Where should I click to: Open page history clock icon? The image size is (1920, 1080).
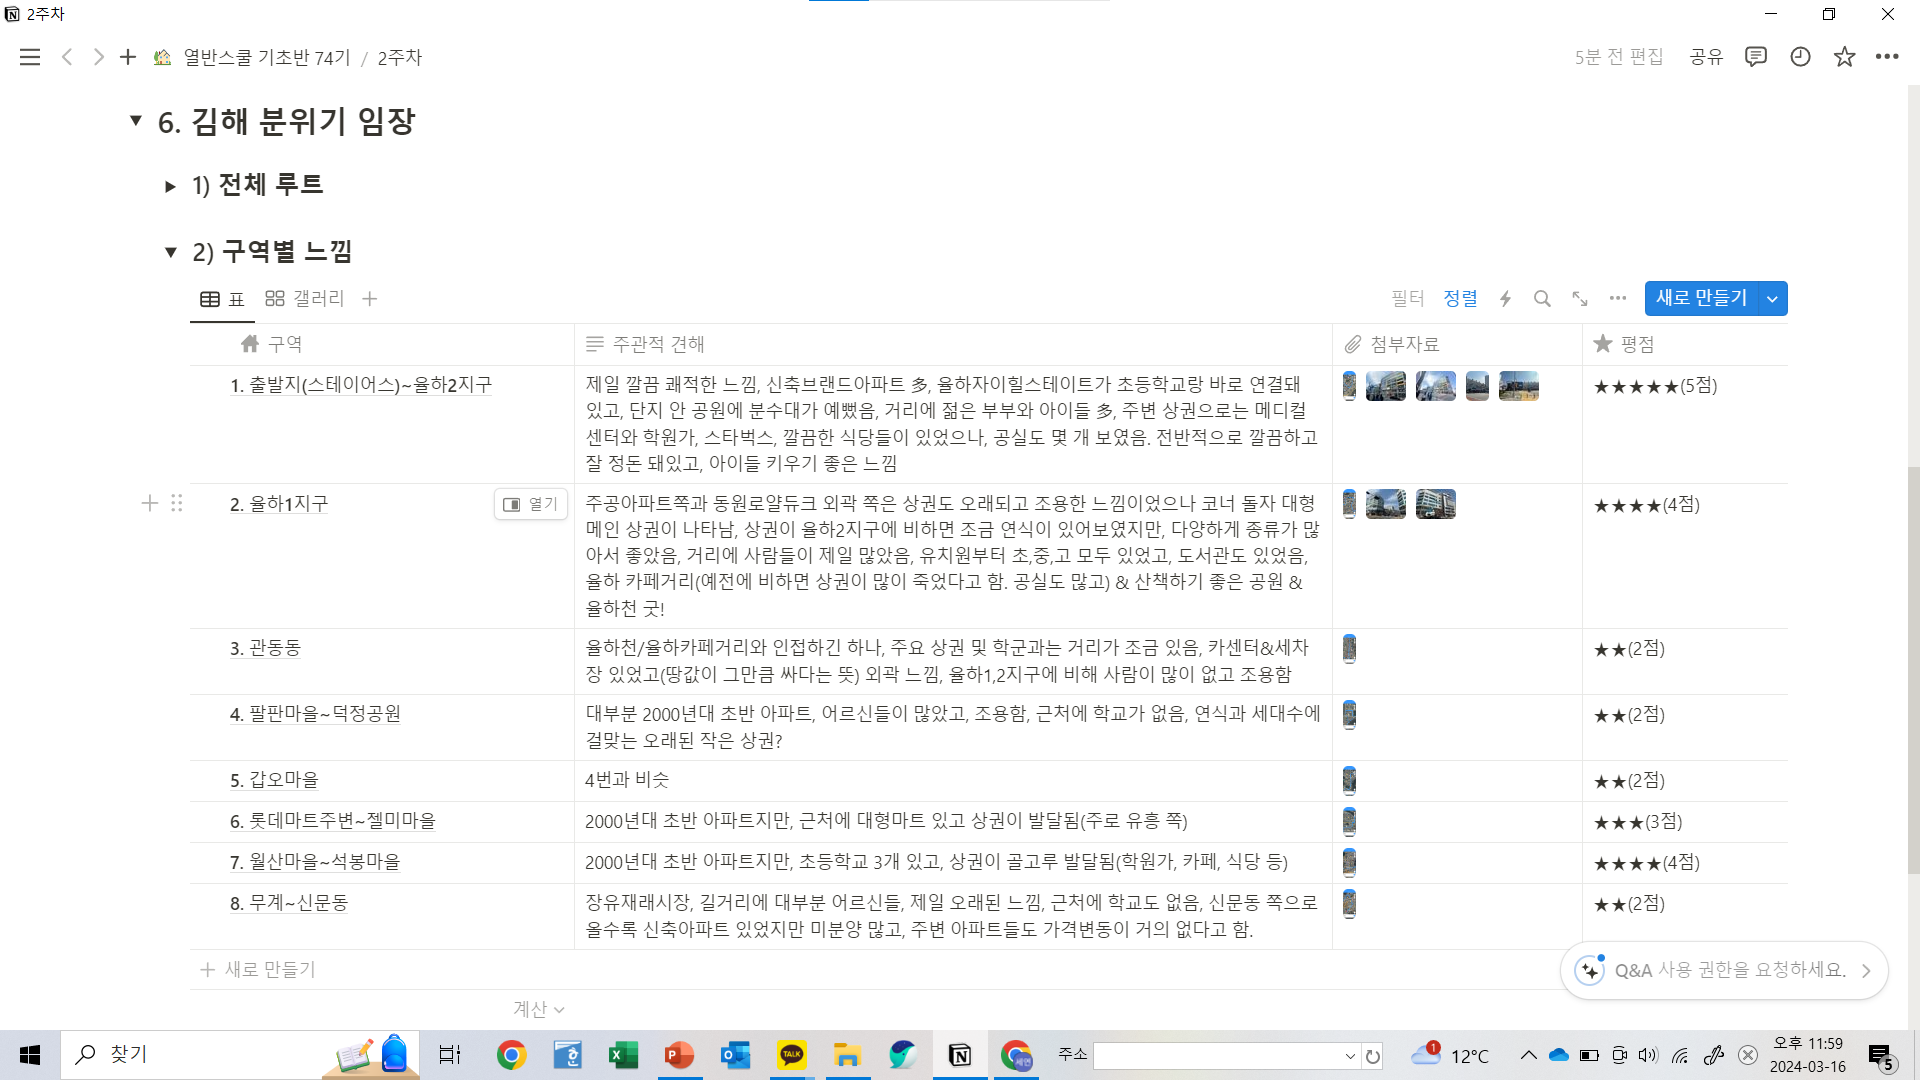(1800, 57)
